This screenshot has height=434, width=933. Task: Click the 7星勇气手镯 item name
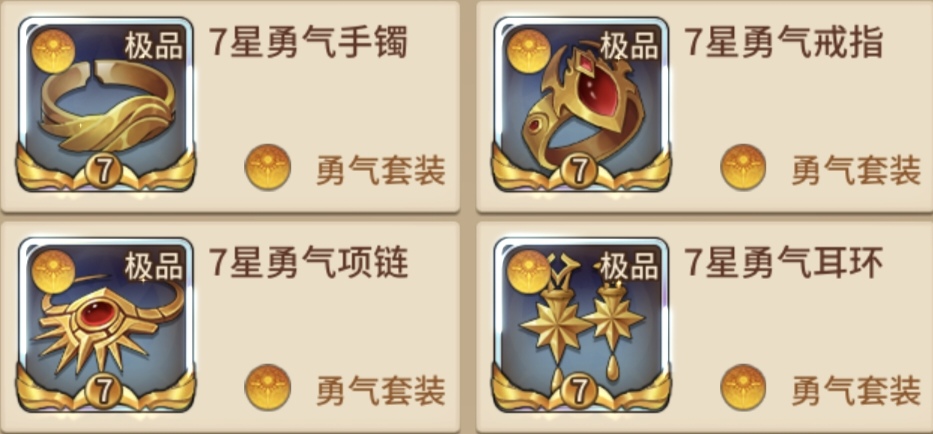(x=308, y=43)
